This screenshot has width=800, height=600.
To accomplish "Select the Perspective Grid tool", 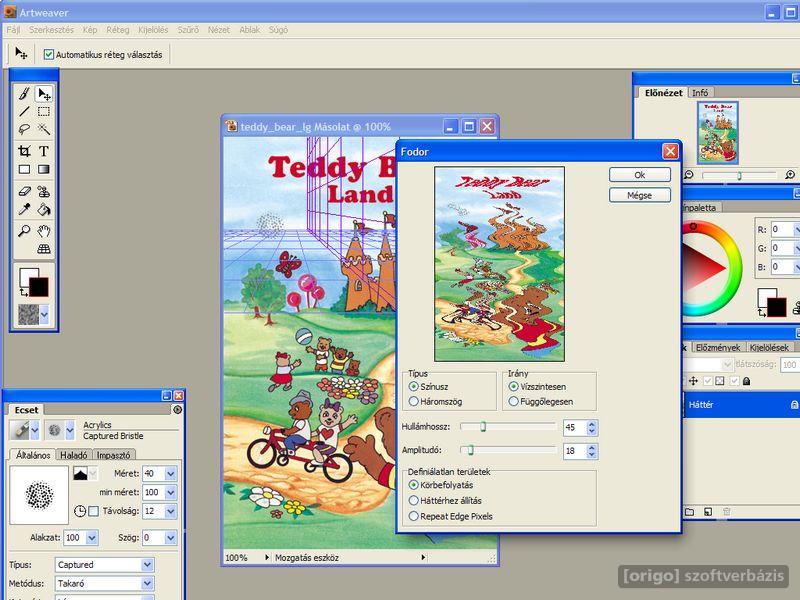I will tap(44, 249).
